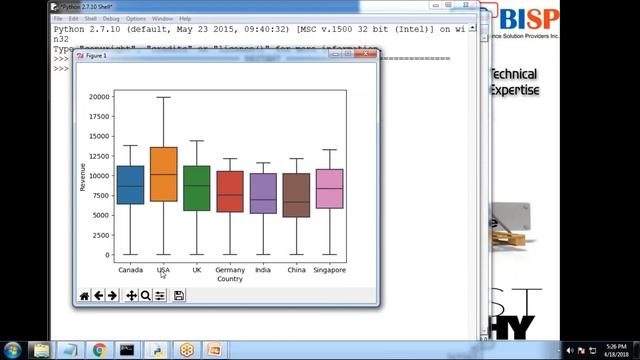
Task: Open File Explorer from taskbar
Action: click(x=41, y=350)
